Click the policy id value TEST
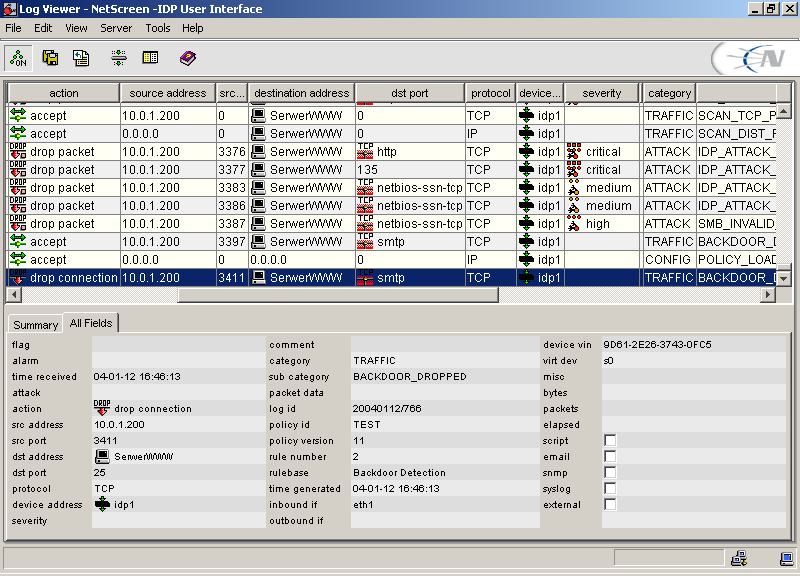800x576 pixels. point(367,424)
